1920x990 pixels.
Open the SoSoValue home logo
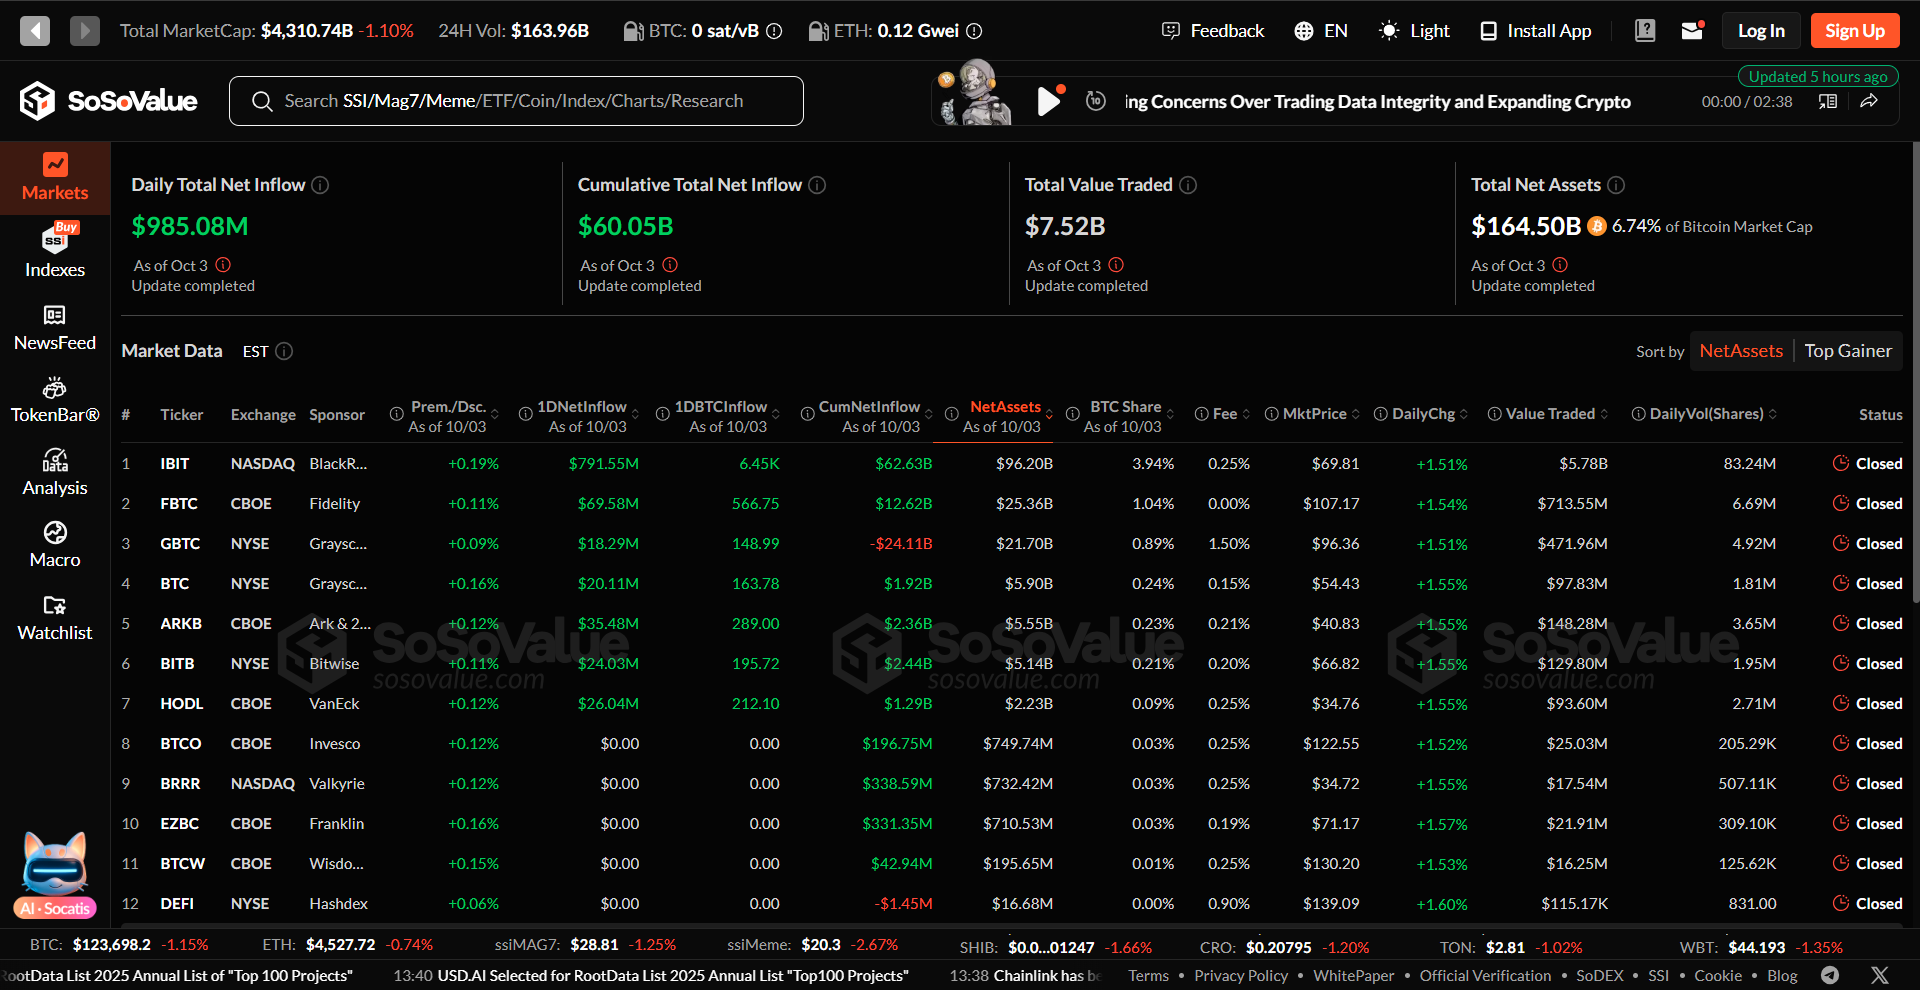(108, 101)
